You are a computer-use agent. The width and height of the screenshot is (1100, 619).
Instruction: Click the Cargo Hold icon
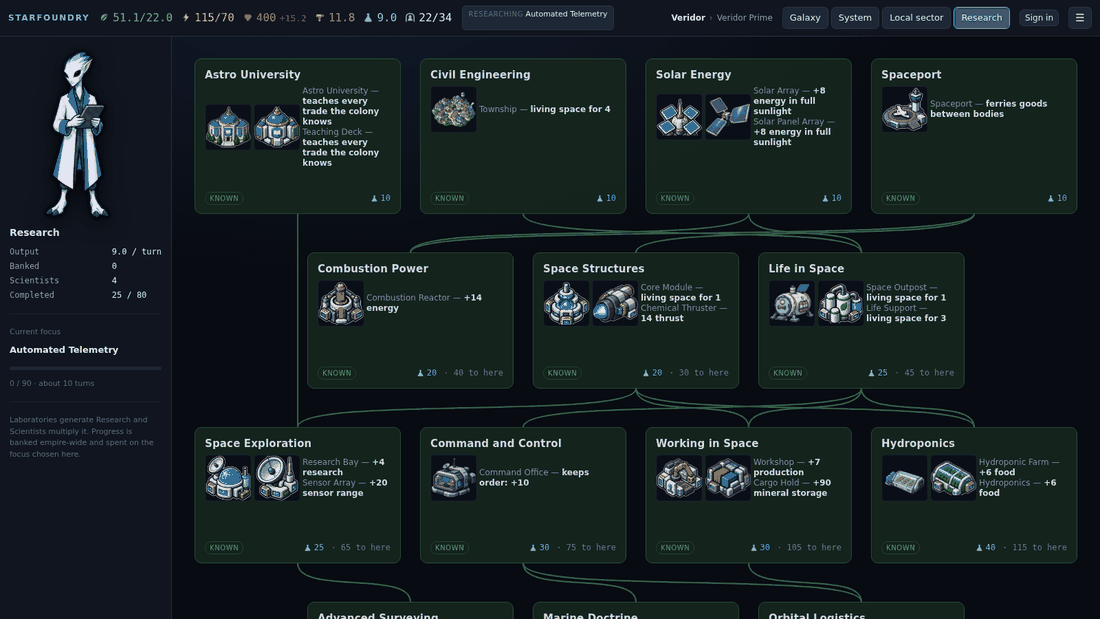[727, 478]
